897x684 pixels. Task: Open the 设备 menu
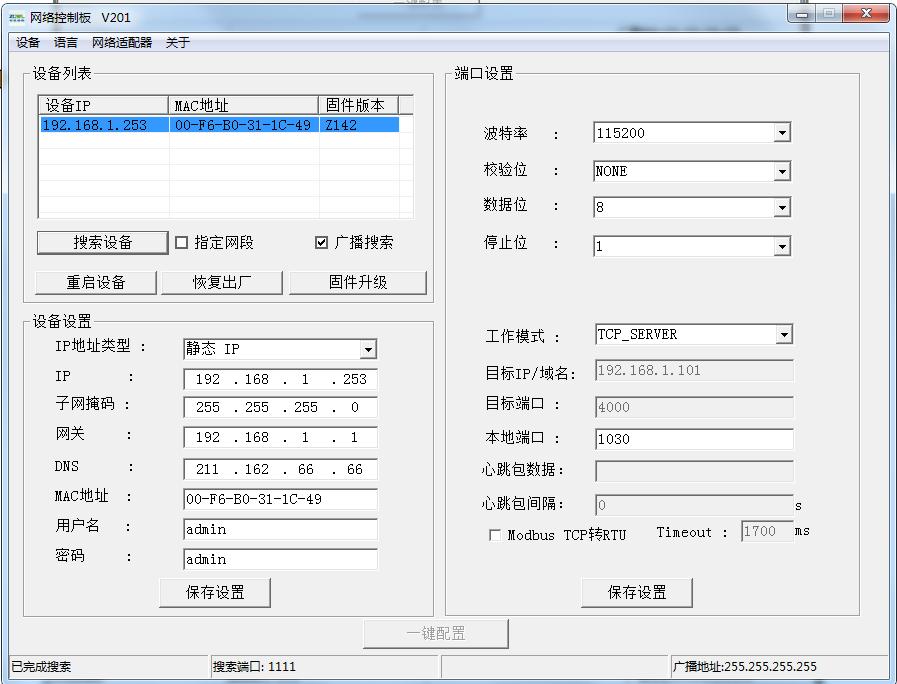pyautogui.click(x=25, y=42)
